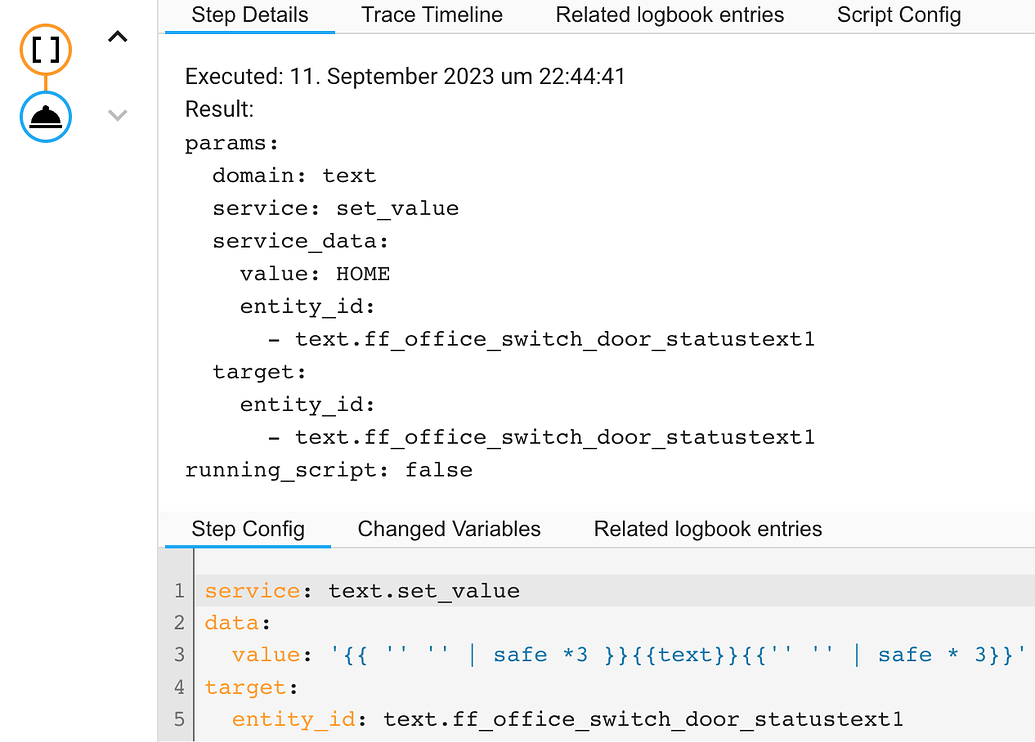Click the service: text.set_value code line
This screenshot has height=742, width=1035.
click(360, 590)
